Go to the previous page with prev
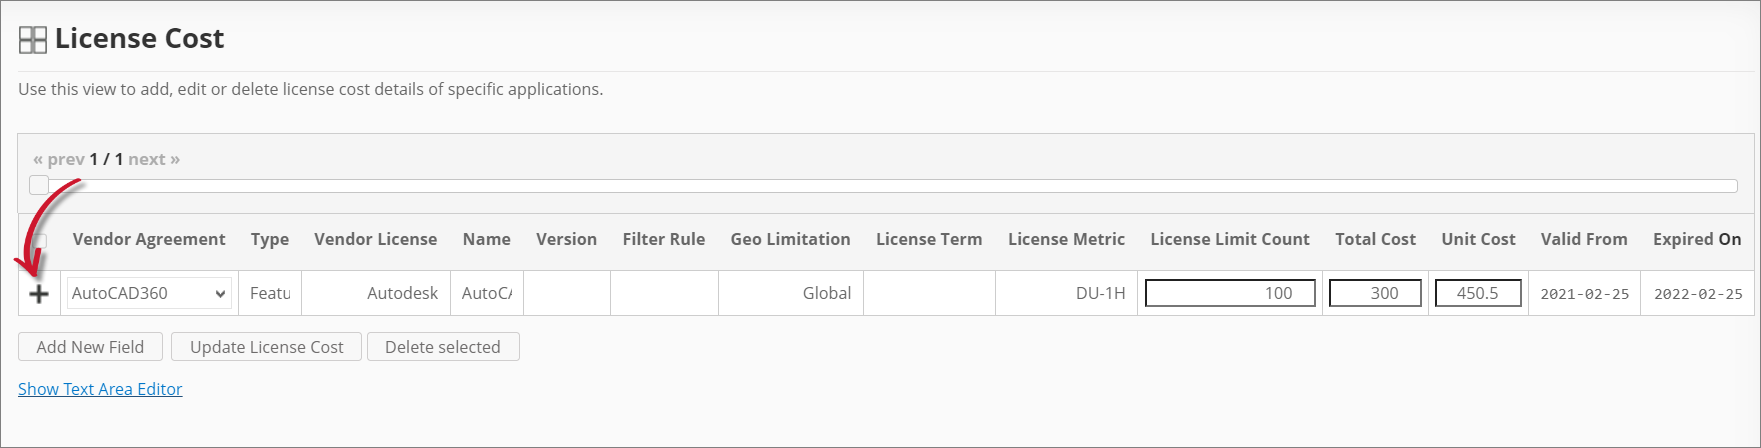Image resolution: width=1761 pixels, height=448 pixels. (58, 159)
